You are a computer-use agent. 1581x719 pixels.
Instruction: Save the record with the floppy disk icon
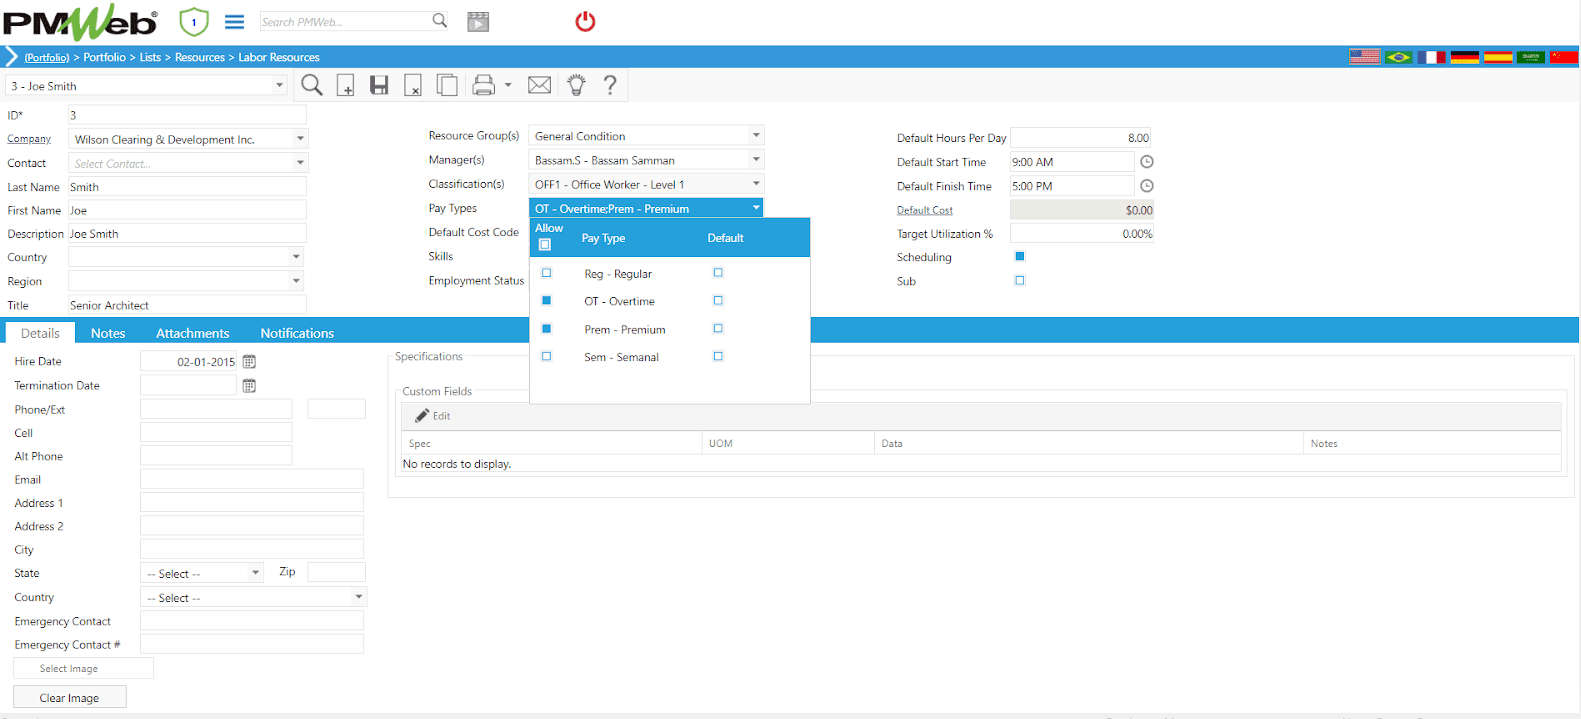pyautogui.click(x=379, y=86)
